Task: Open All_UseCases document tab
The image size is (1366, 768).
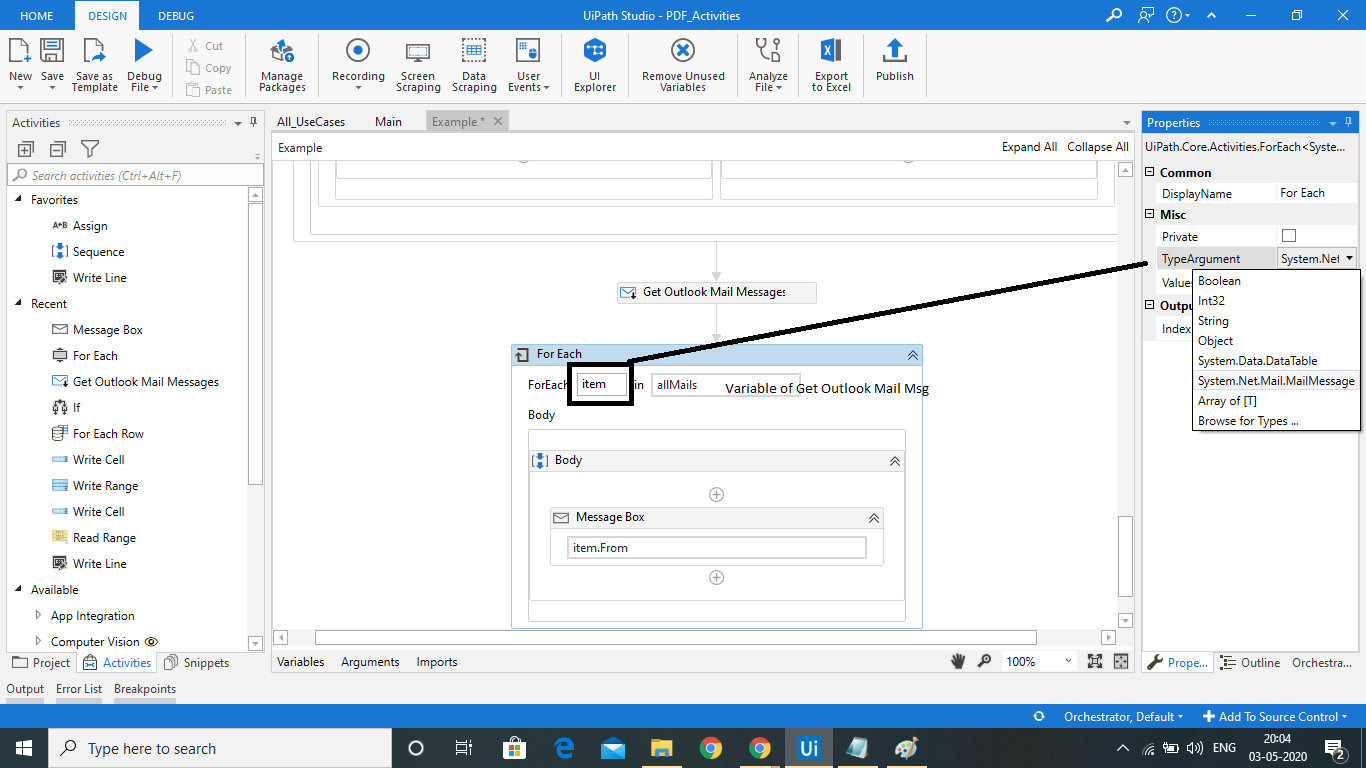Action: pyautogui.click(x=311, y=121)
